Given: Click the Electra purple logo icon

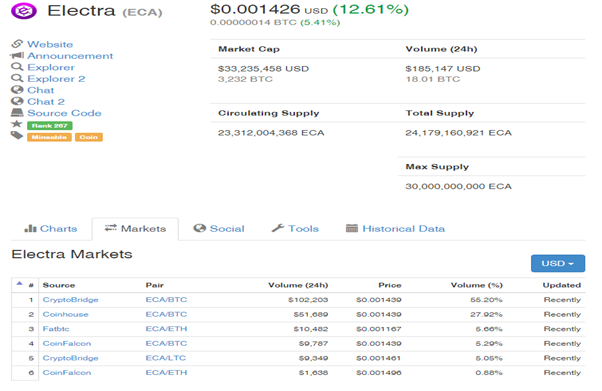Looking at the screenshot, I should [x=24, y=11].
